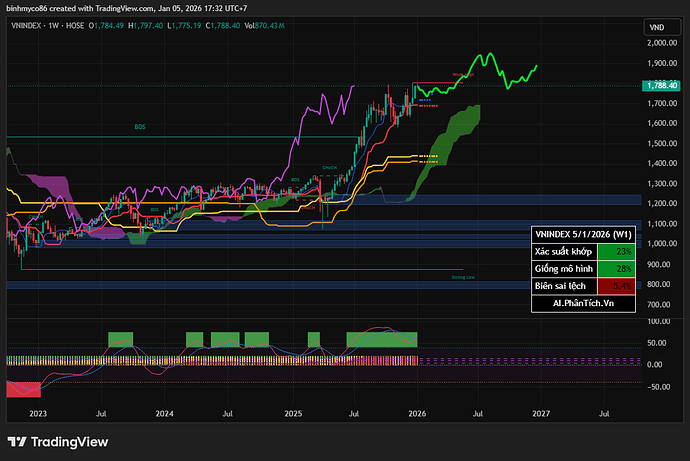690x461 pixels.
Task: Select the 2023 marker on time axis
Action: (38, 411)
